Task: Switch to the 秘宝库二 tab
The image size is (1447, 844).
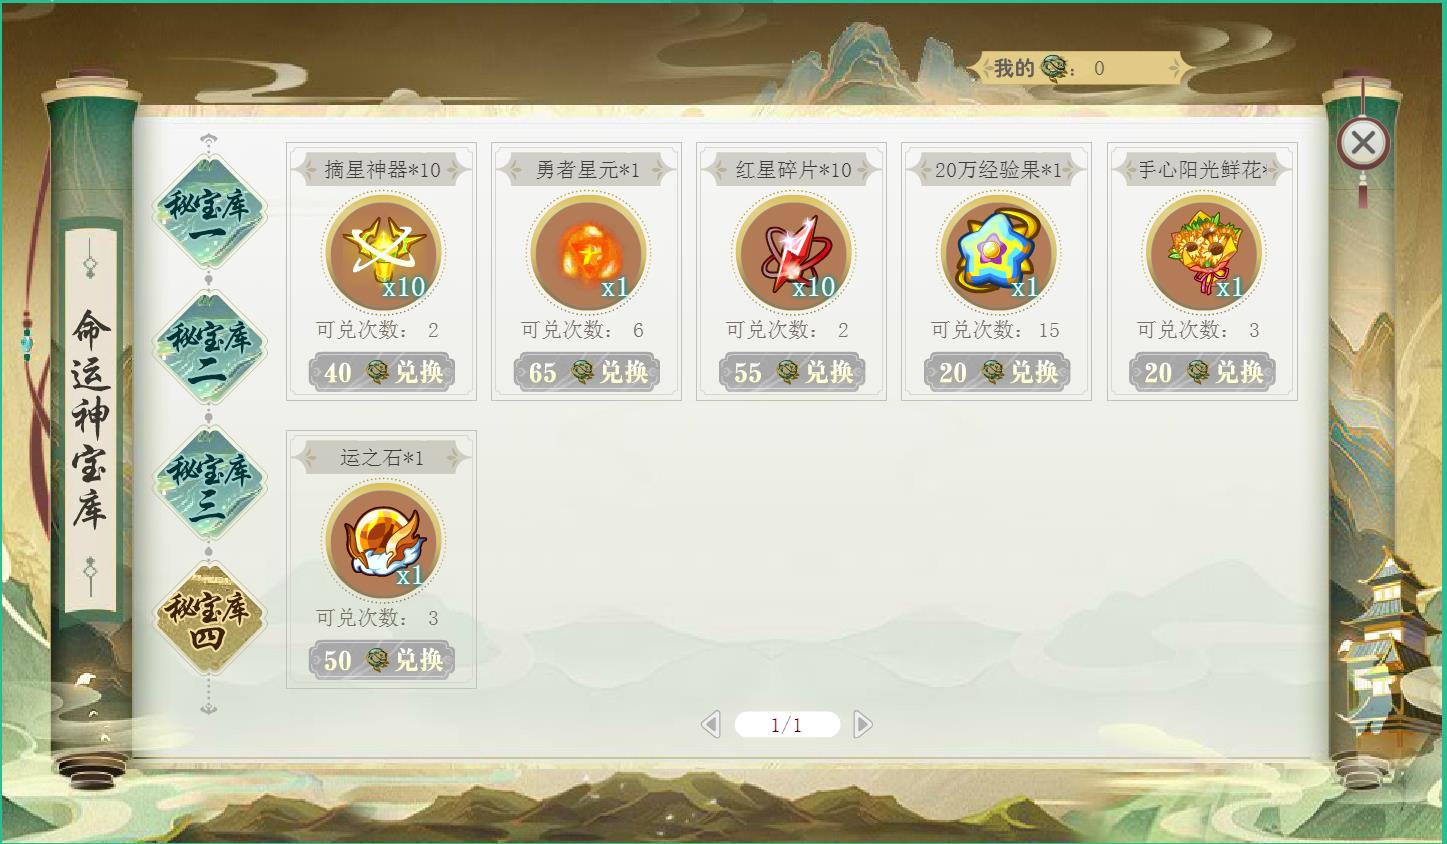Action: pyautogui.click(x=208, y=347)
